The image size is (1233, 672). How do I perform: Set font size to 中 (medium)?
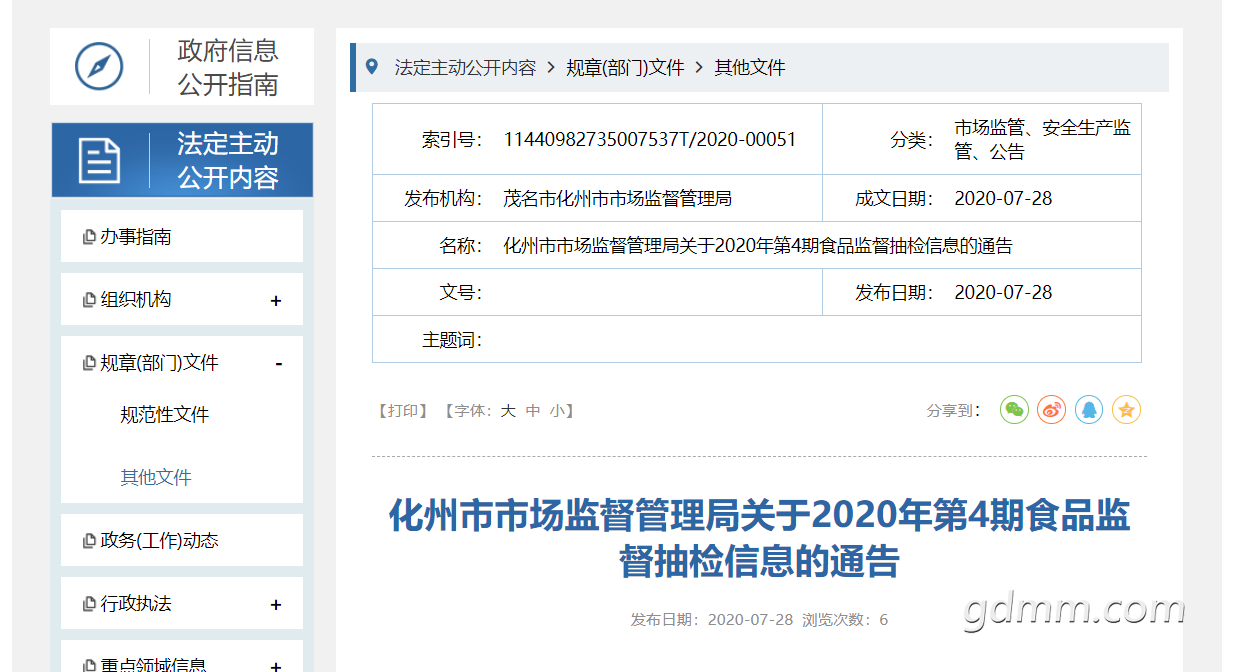pos(533,411)
